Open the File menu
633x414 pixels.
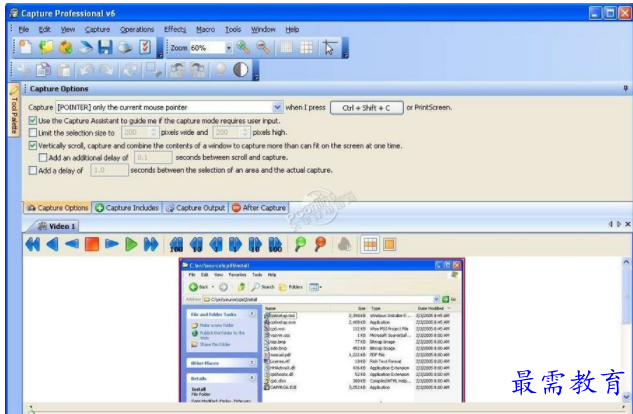pos(24,29)
